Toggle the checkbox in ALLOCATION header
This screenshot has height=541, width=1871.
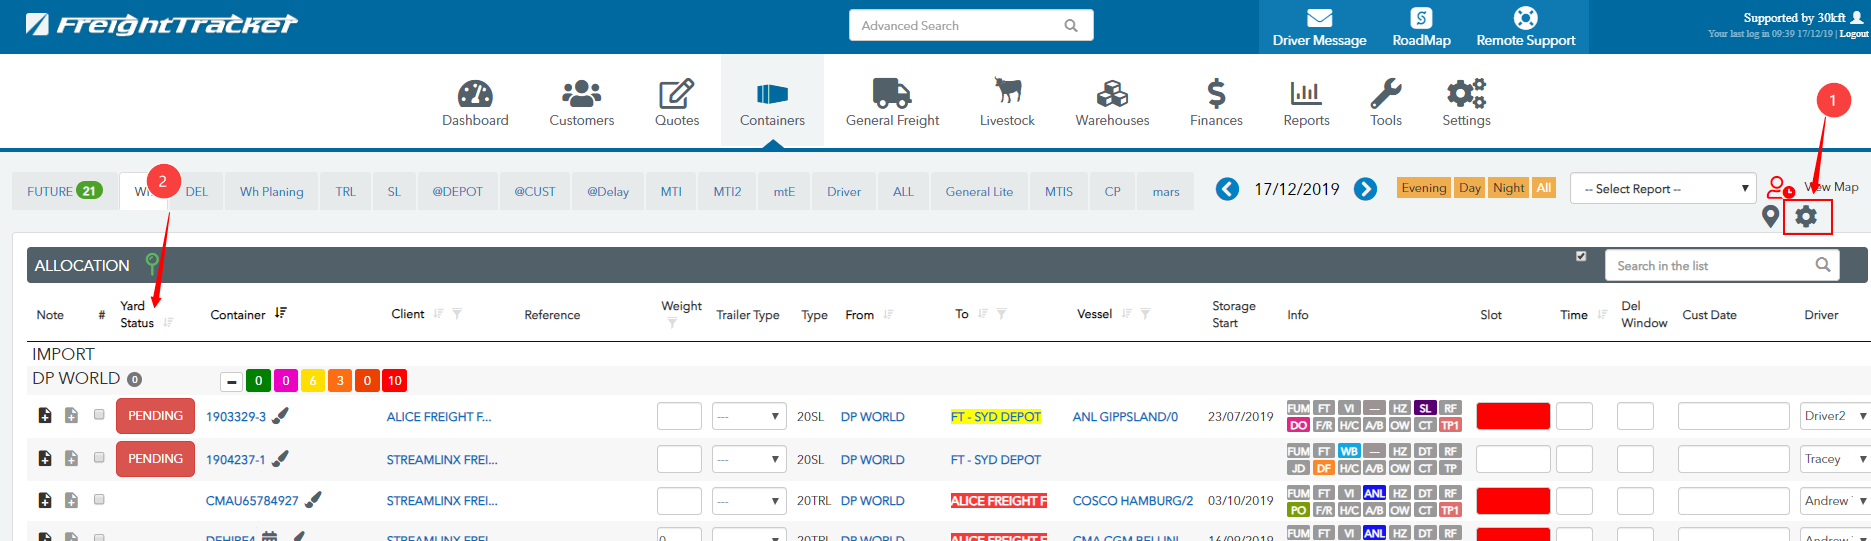click(1581, 256)
